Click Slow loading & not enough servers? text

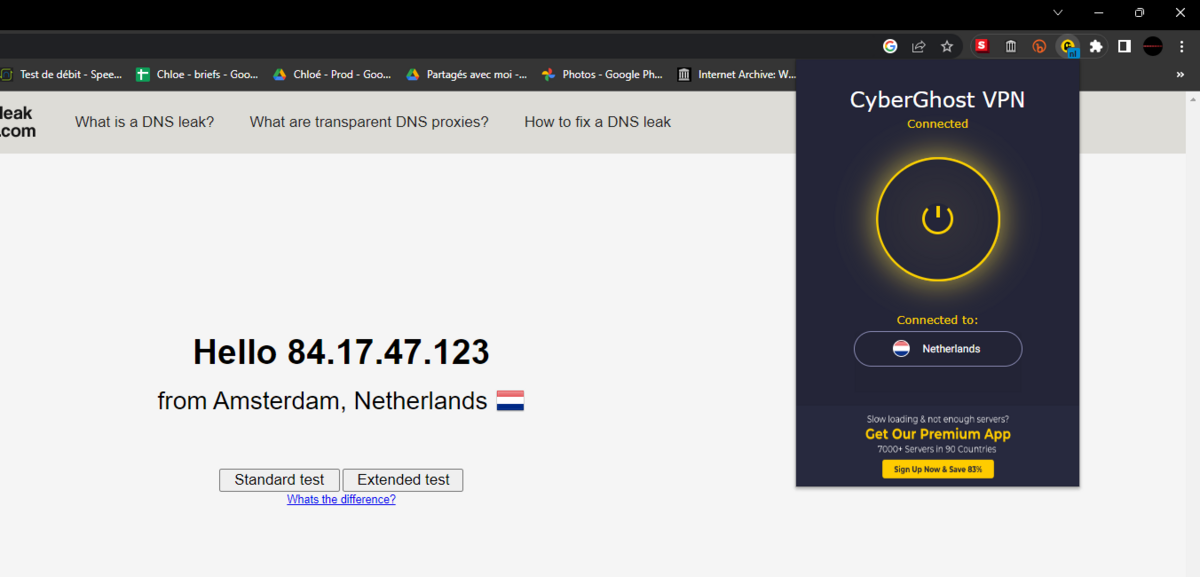point(938,419)
